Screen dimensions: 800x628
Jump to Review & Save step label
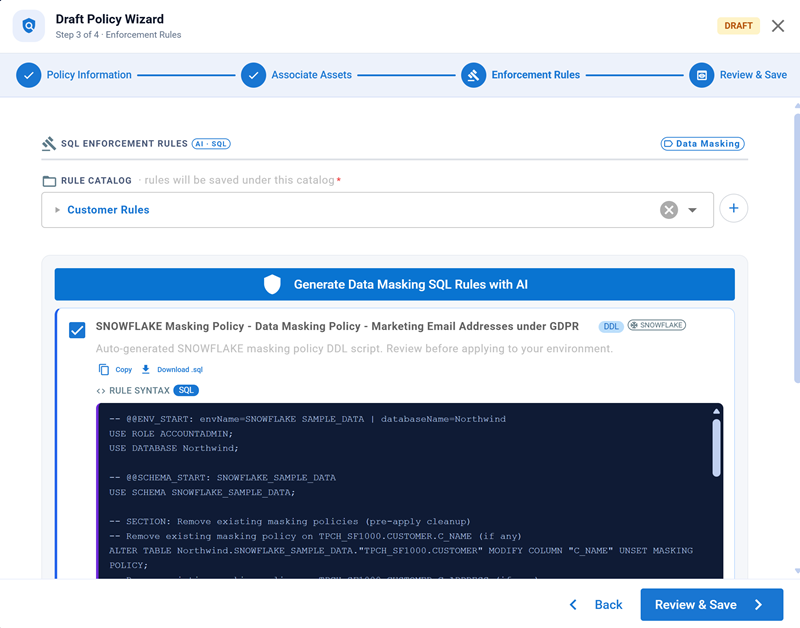click(753, 75)
